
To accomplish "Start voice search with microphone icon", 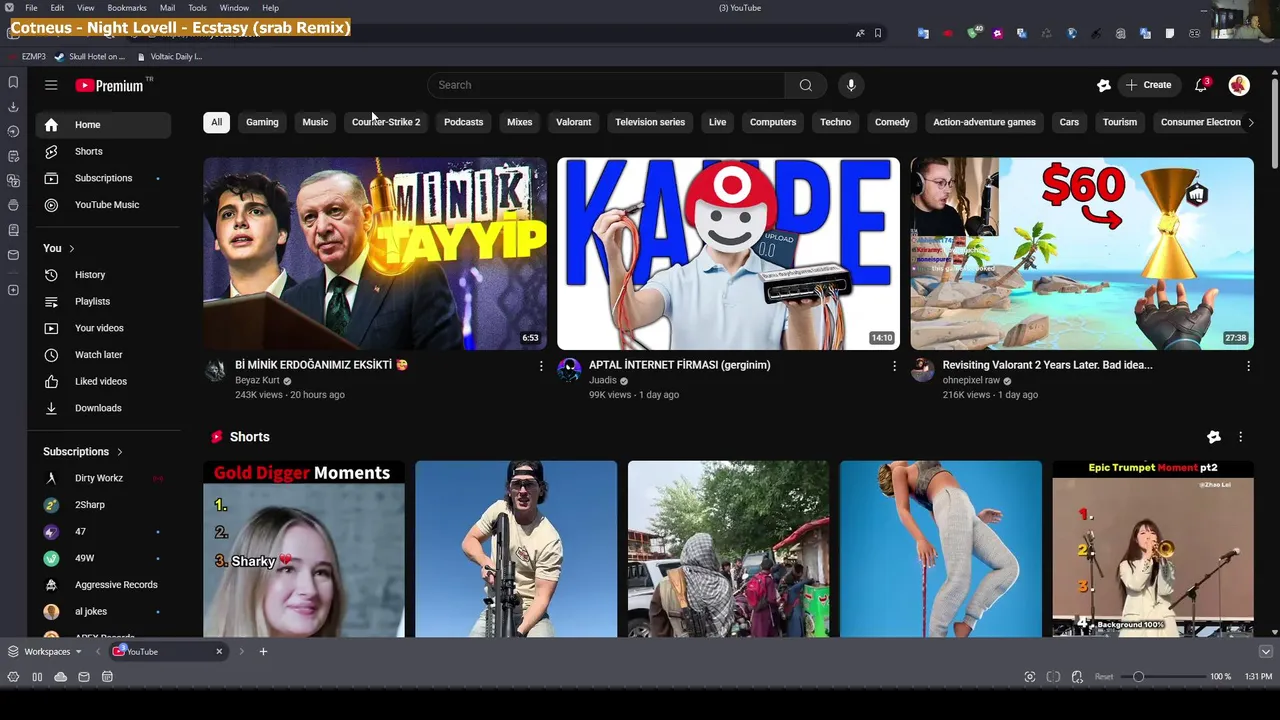I will (x=851, y=85).
